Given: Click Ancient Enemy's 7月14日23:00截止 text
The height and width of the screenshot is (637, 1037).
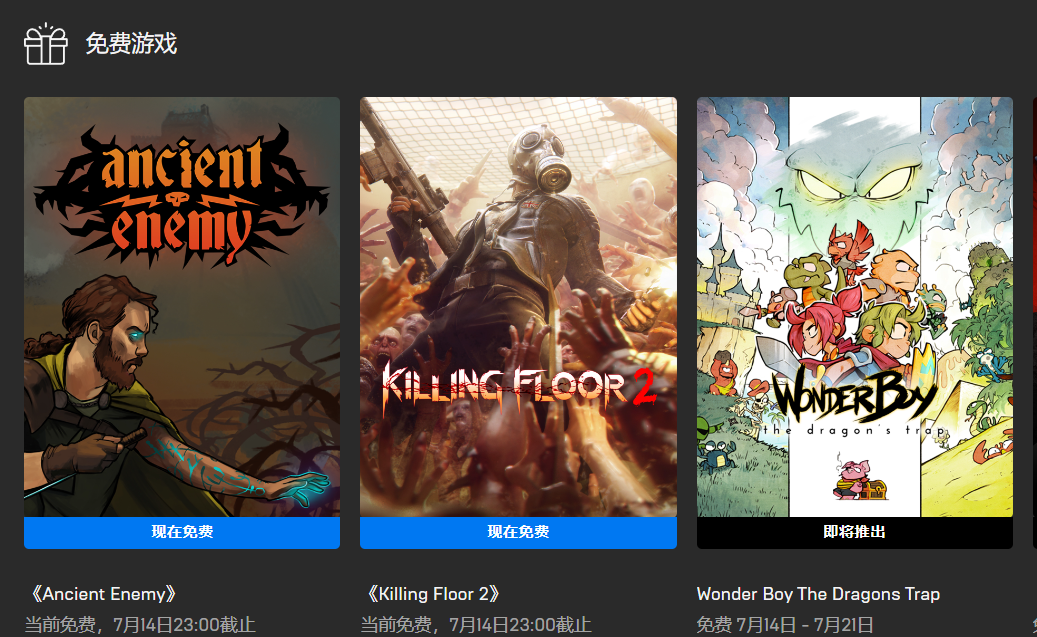Looking at the screenshot, I should 184,624.
